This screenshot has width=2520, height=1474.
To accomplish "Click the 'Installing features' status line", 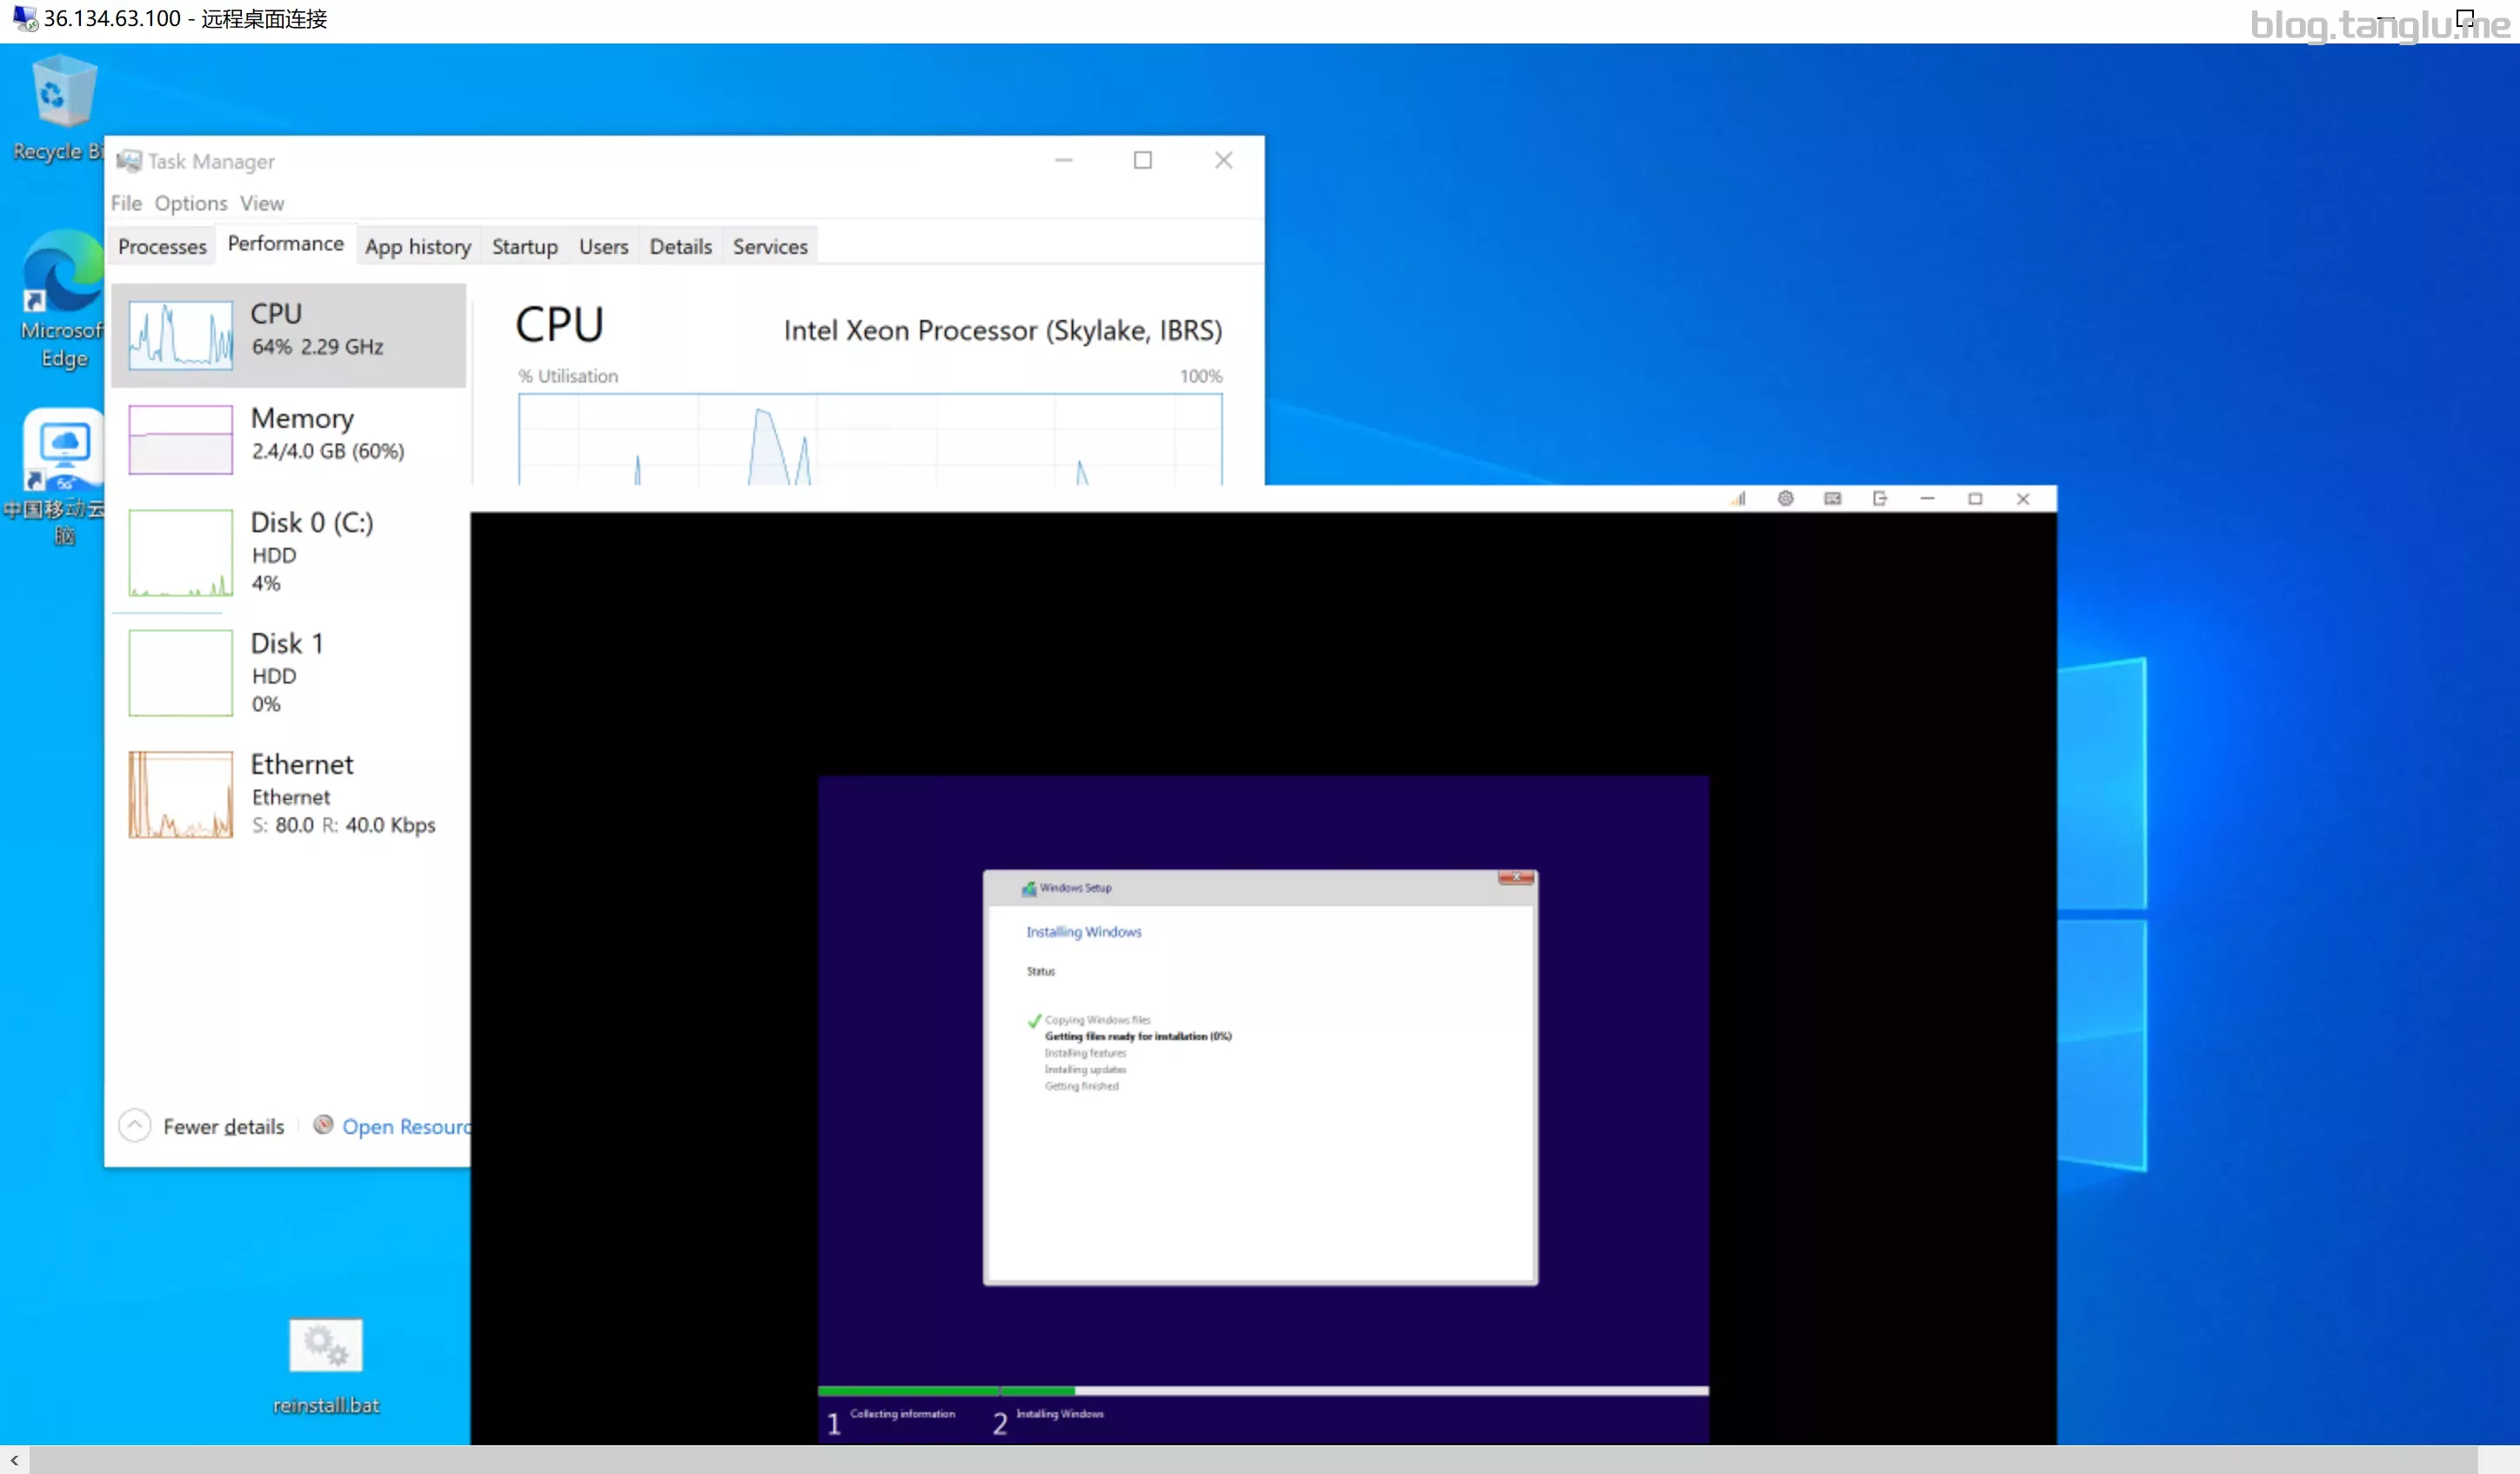I will (x=1085, y=1053).
